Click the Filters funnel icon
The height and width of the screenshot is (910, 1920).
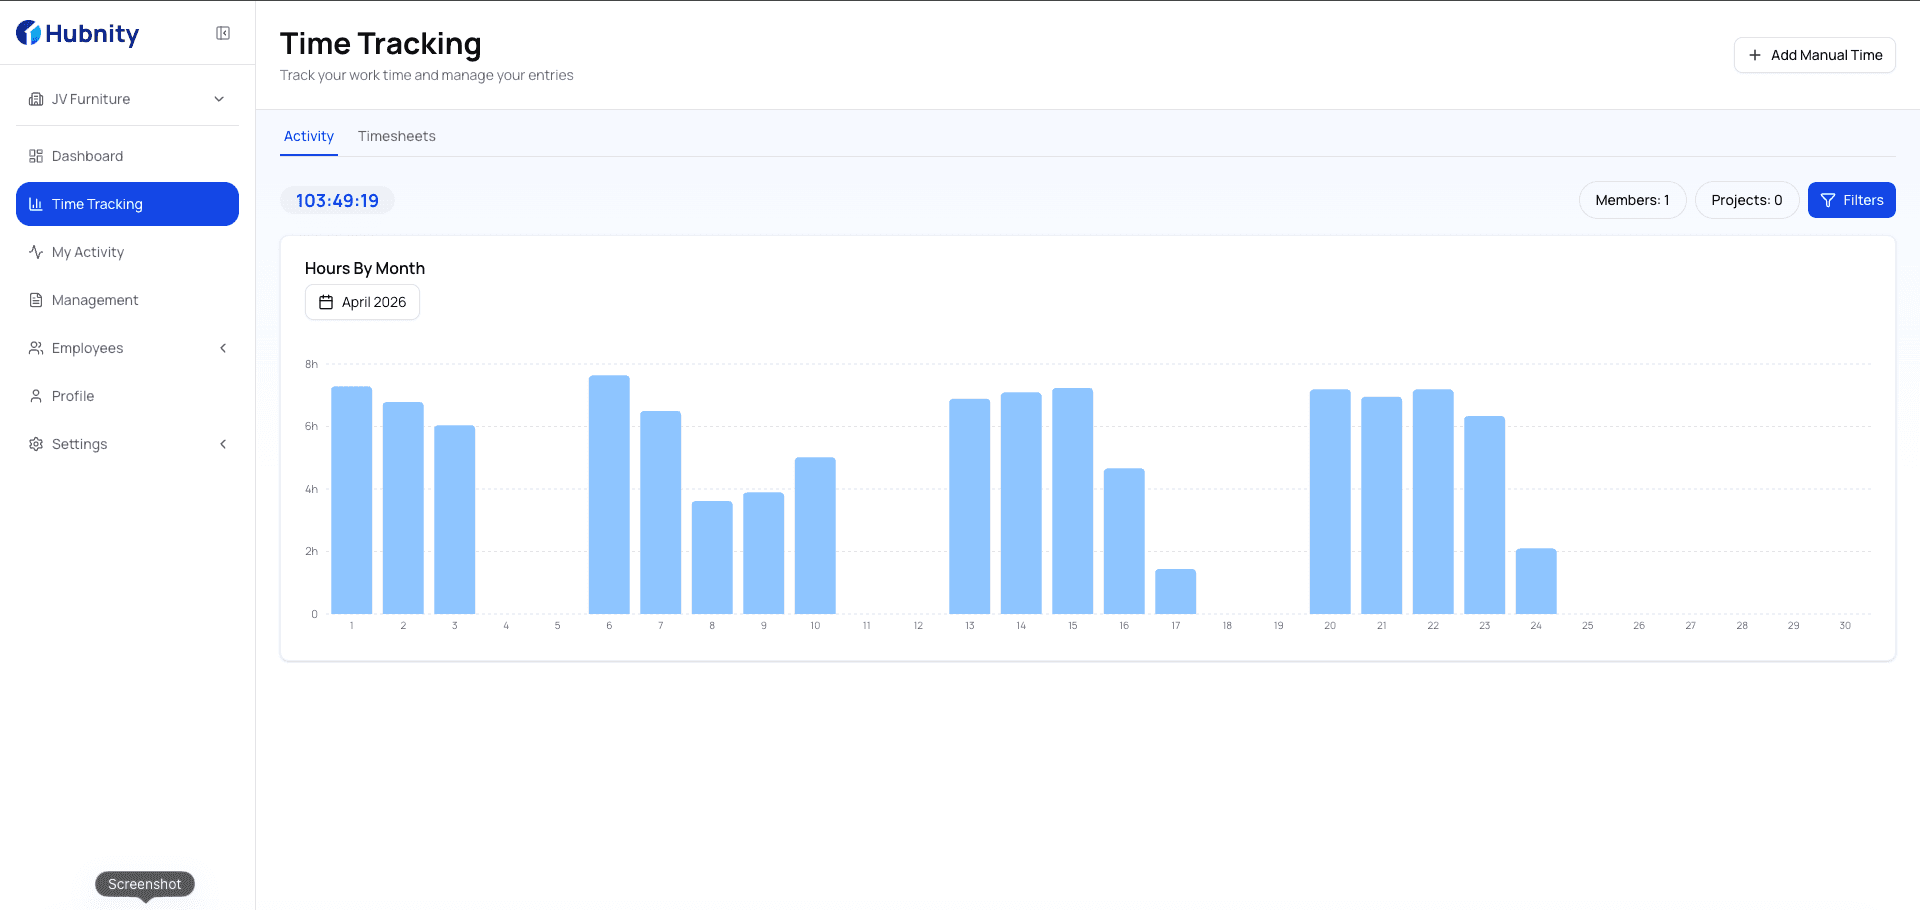[x=1827, y=200]
